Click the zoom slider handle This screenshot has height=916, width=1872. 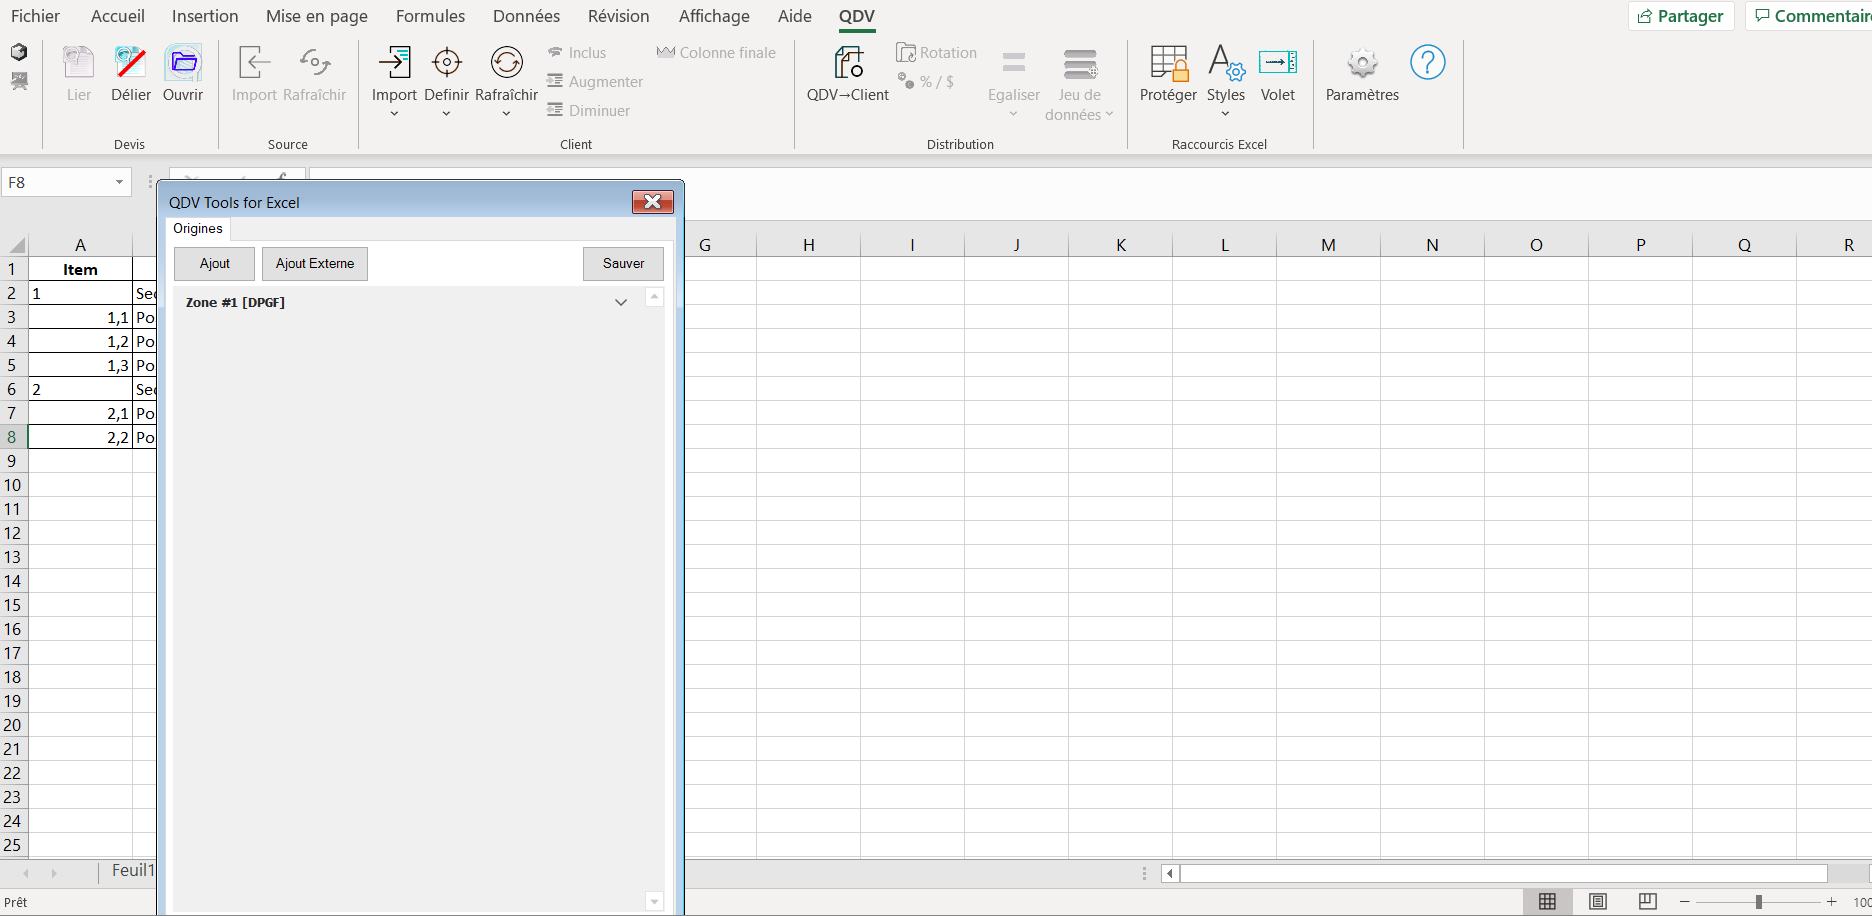1759,902
